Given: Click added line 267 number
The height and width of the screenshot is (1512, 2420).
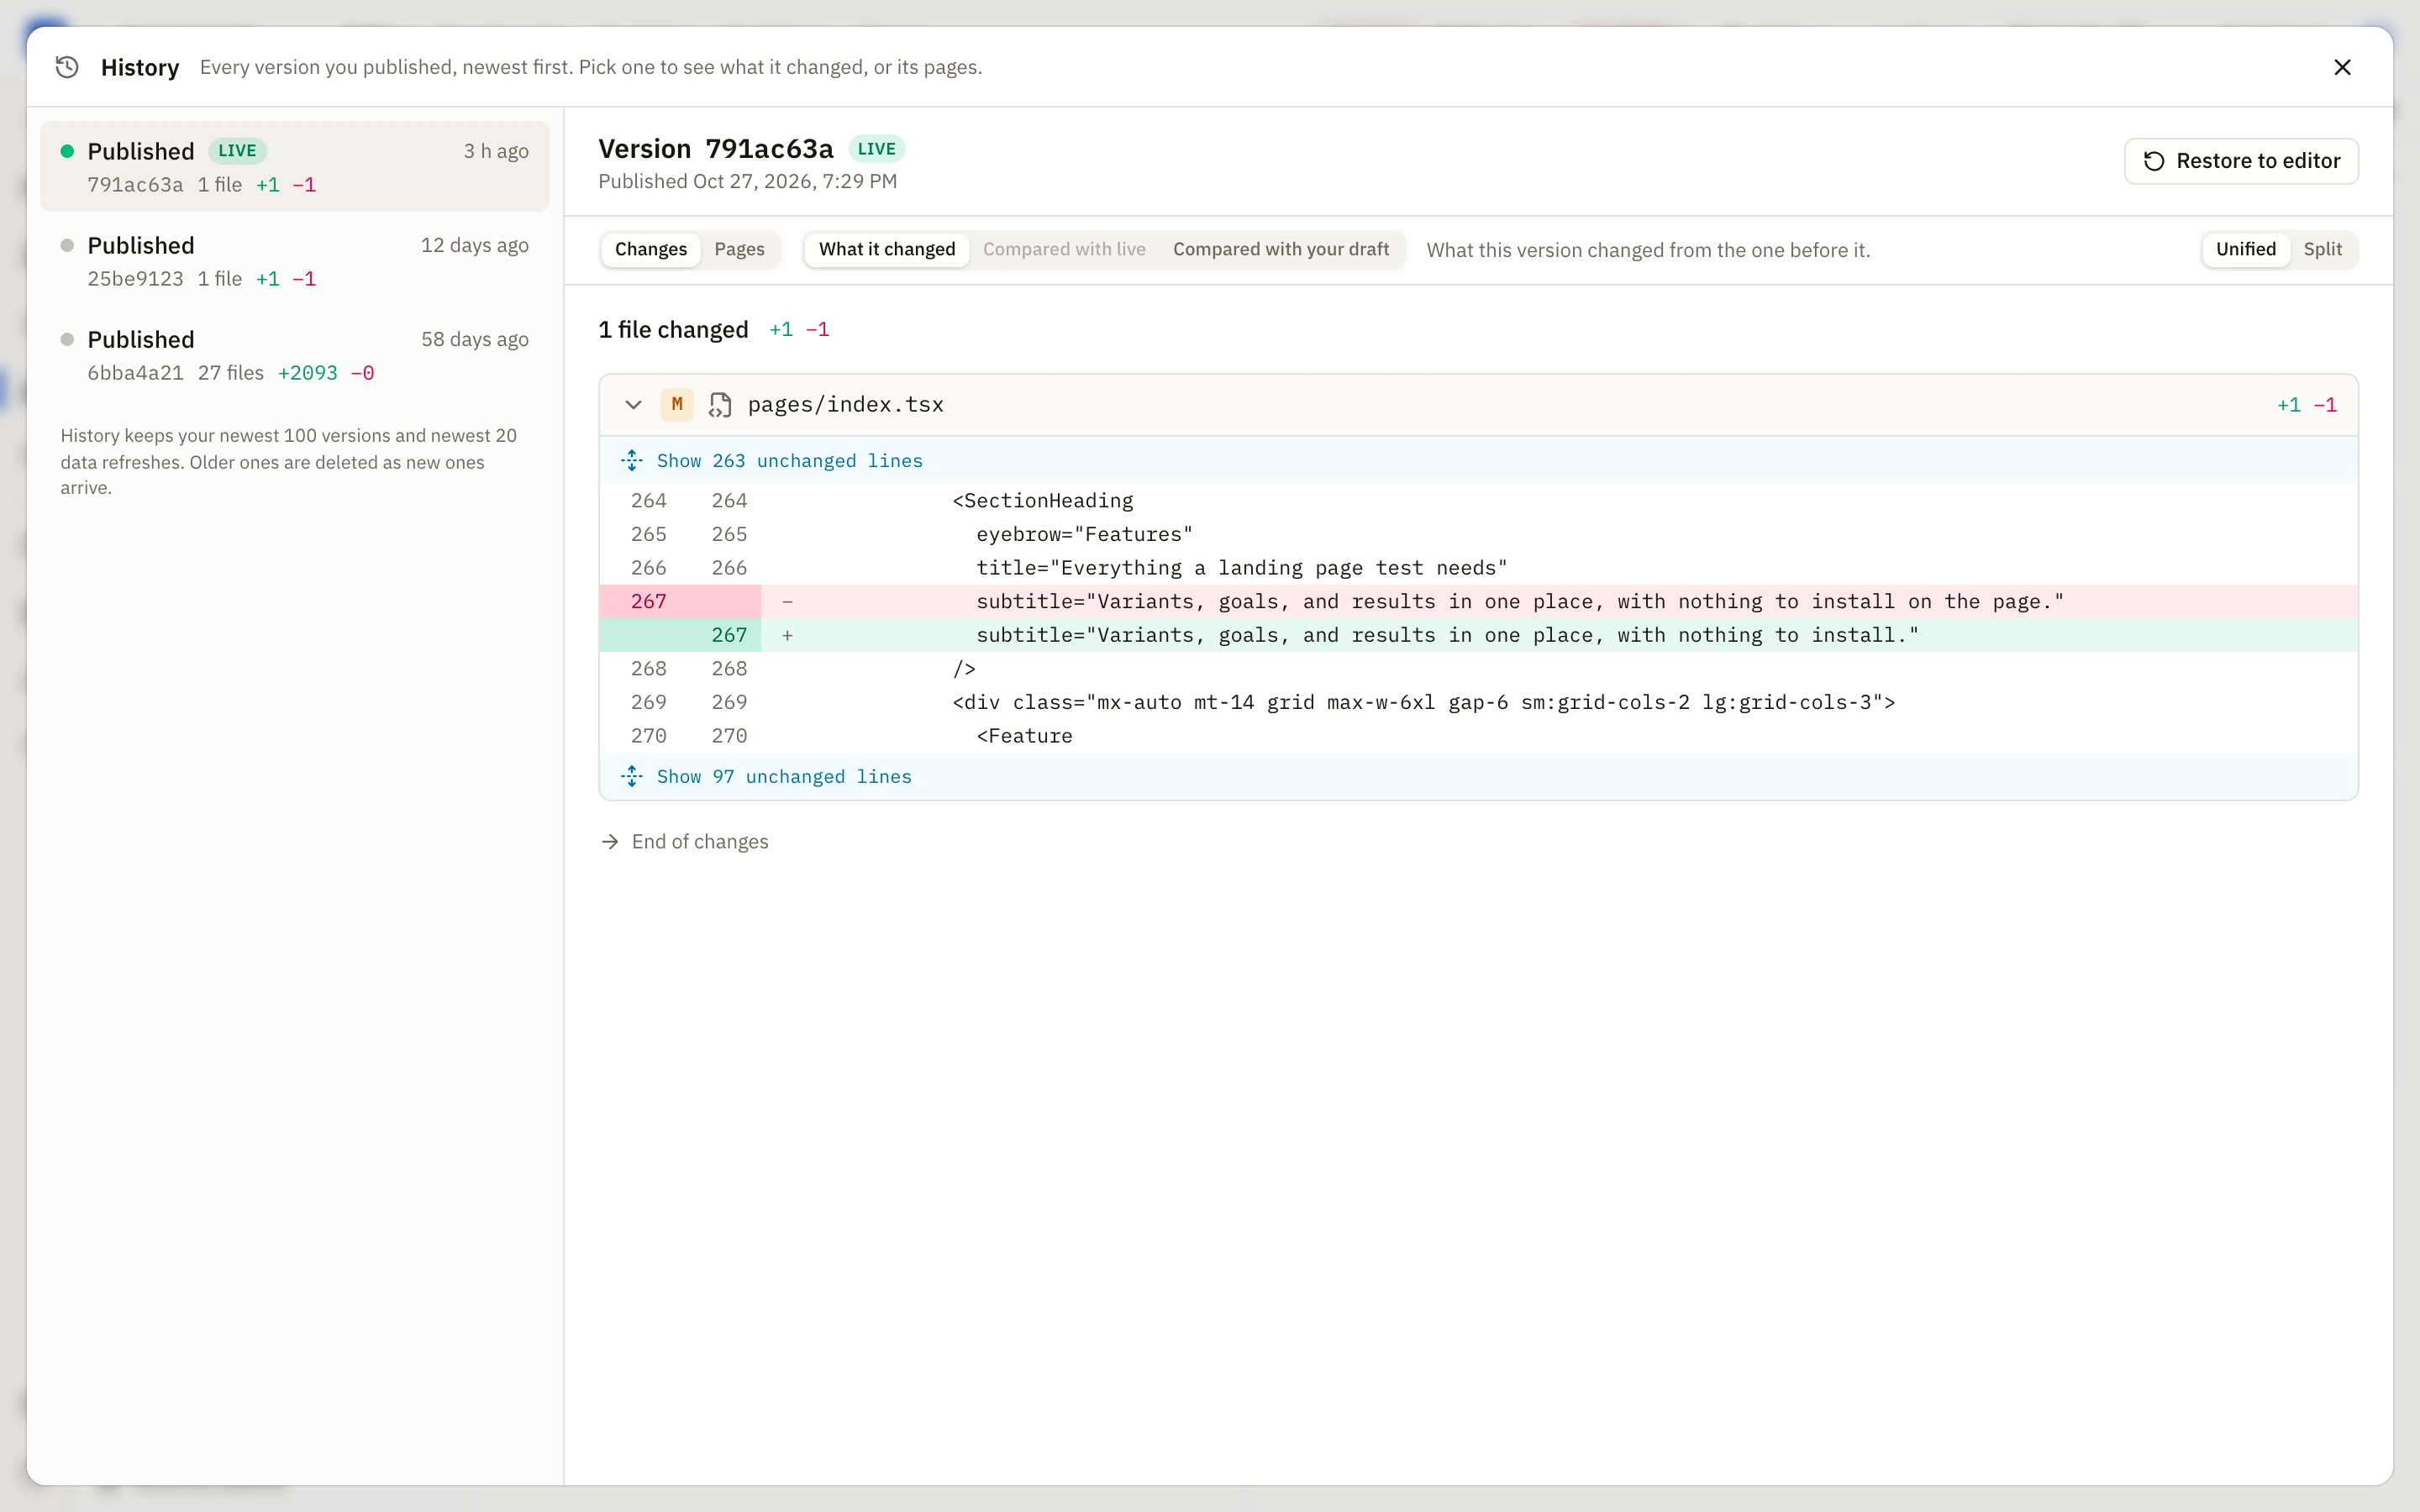Looking at the screenshot, I should [x=729, y=635].
